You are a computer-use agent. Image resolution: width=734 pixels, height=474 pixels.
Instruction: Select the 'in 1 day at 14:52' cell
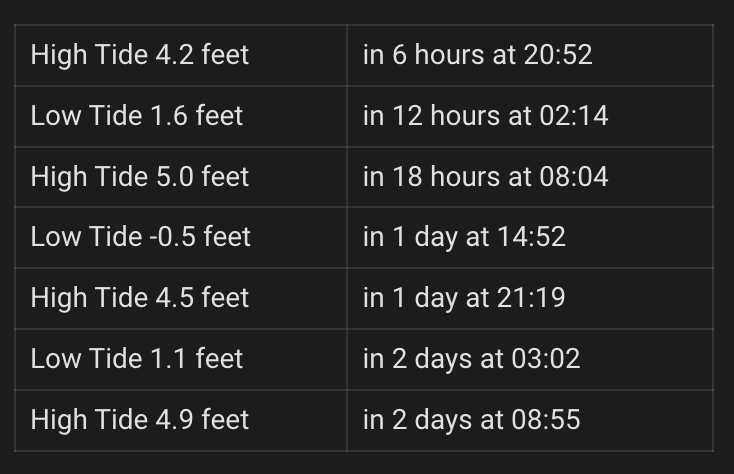tap(464, 237)
